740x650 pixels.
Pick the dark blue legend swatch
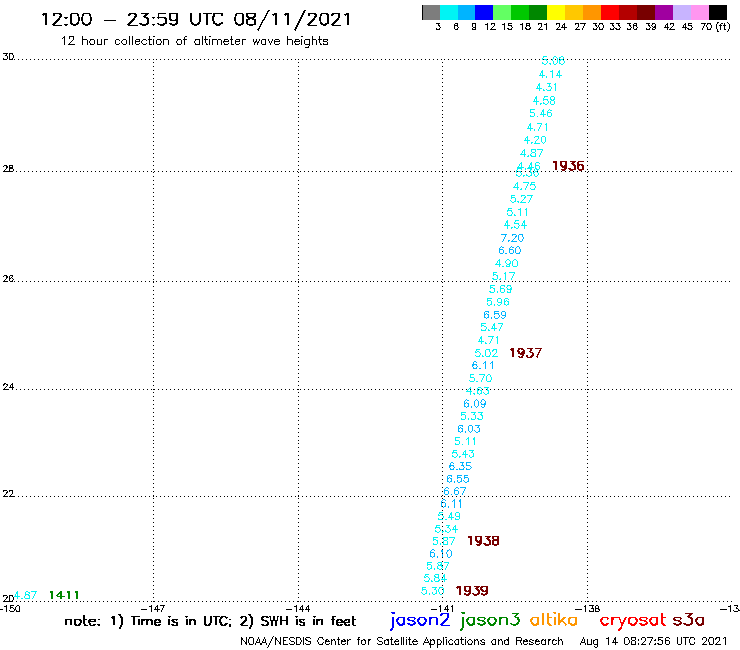click(x=484, y=12)
